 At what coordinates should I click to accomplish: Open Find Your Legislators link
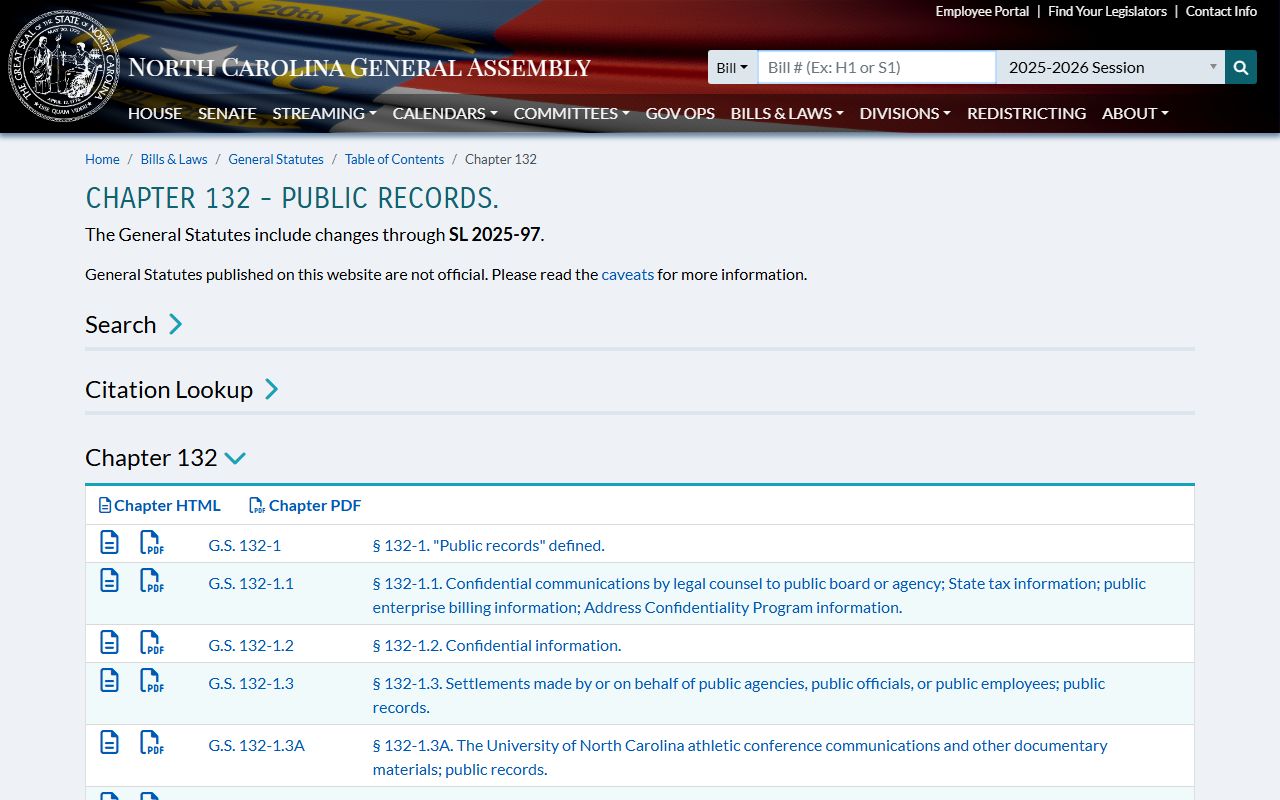point(1107,11)
